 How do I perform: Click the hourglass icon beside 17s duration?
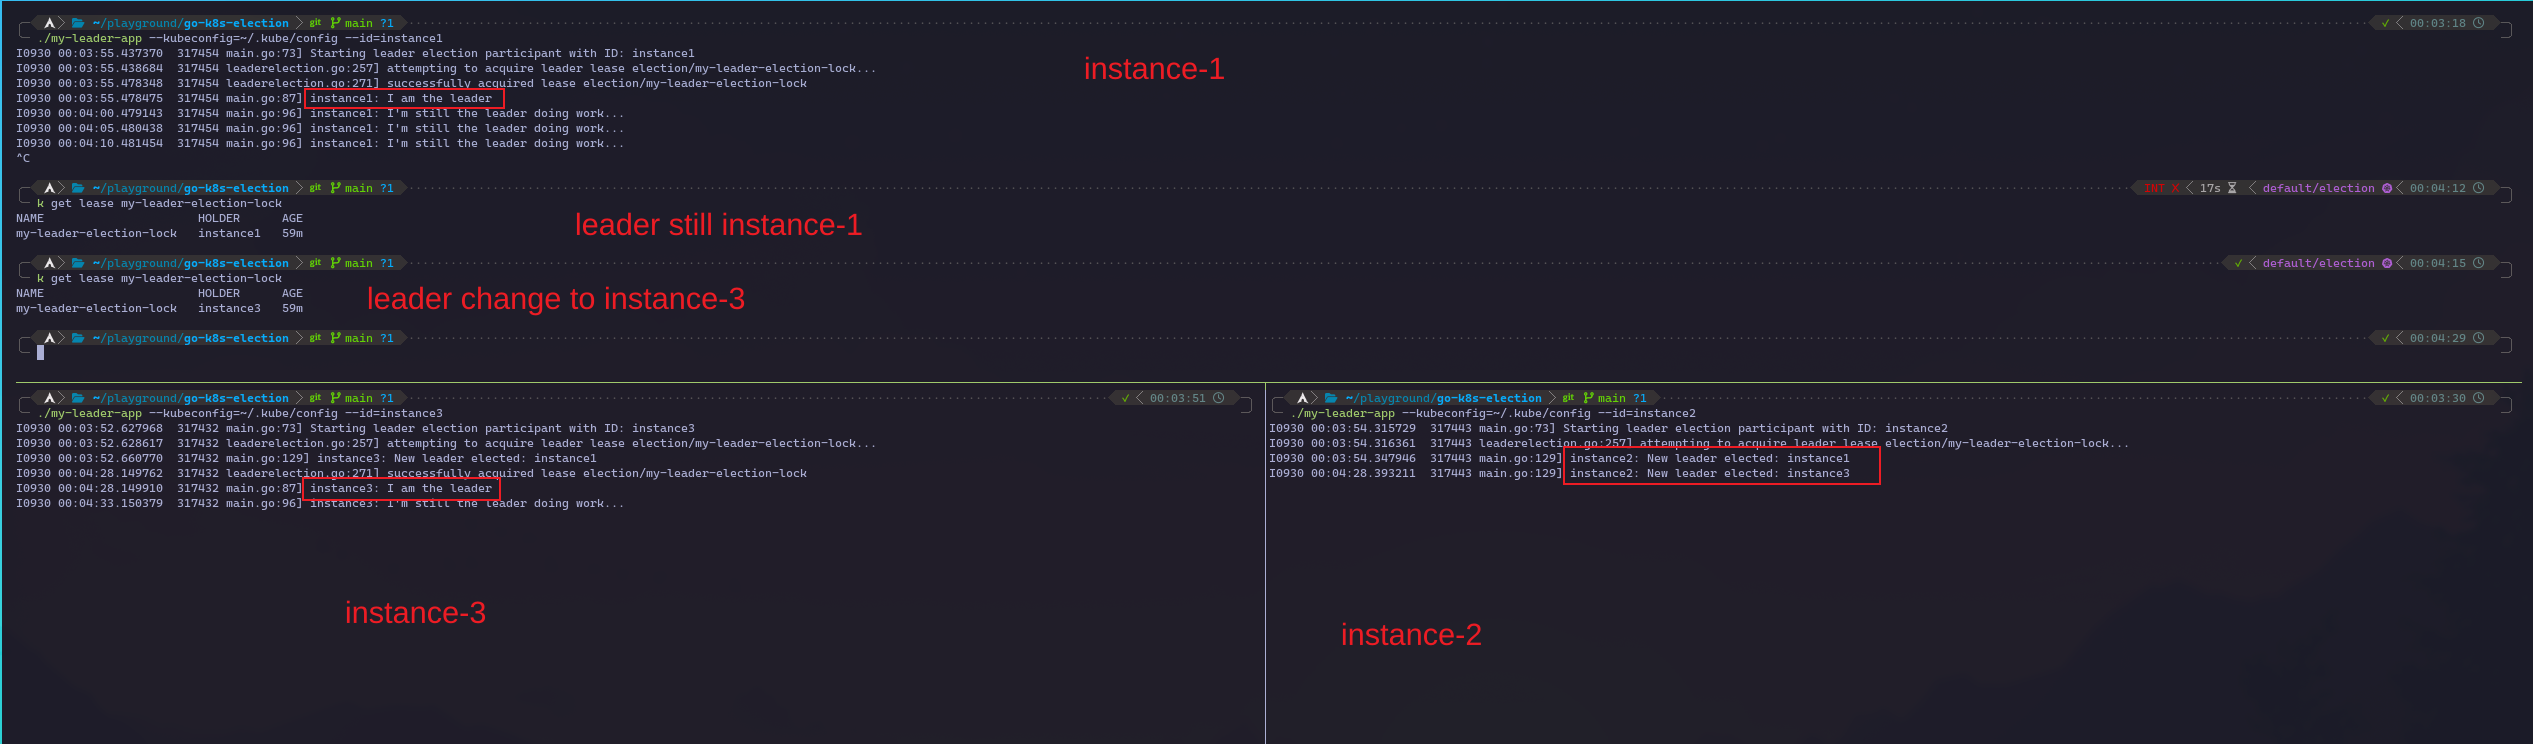[x=2232, y=188]
